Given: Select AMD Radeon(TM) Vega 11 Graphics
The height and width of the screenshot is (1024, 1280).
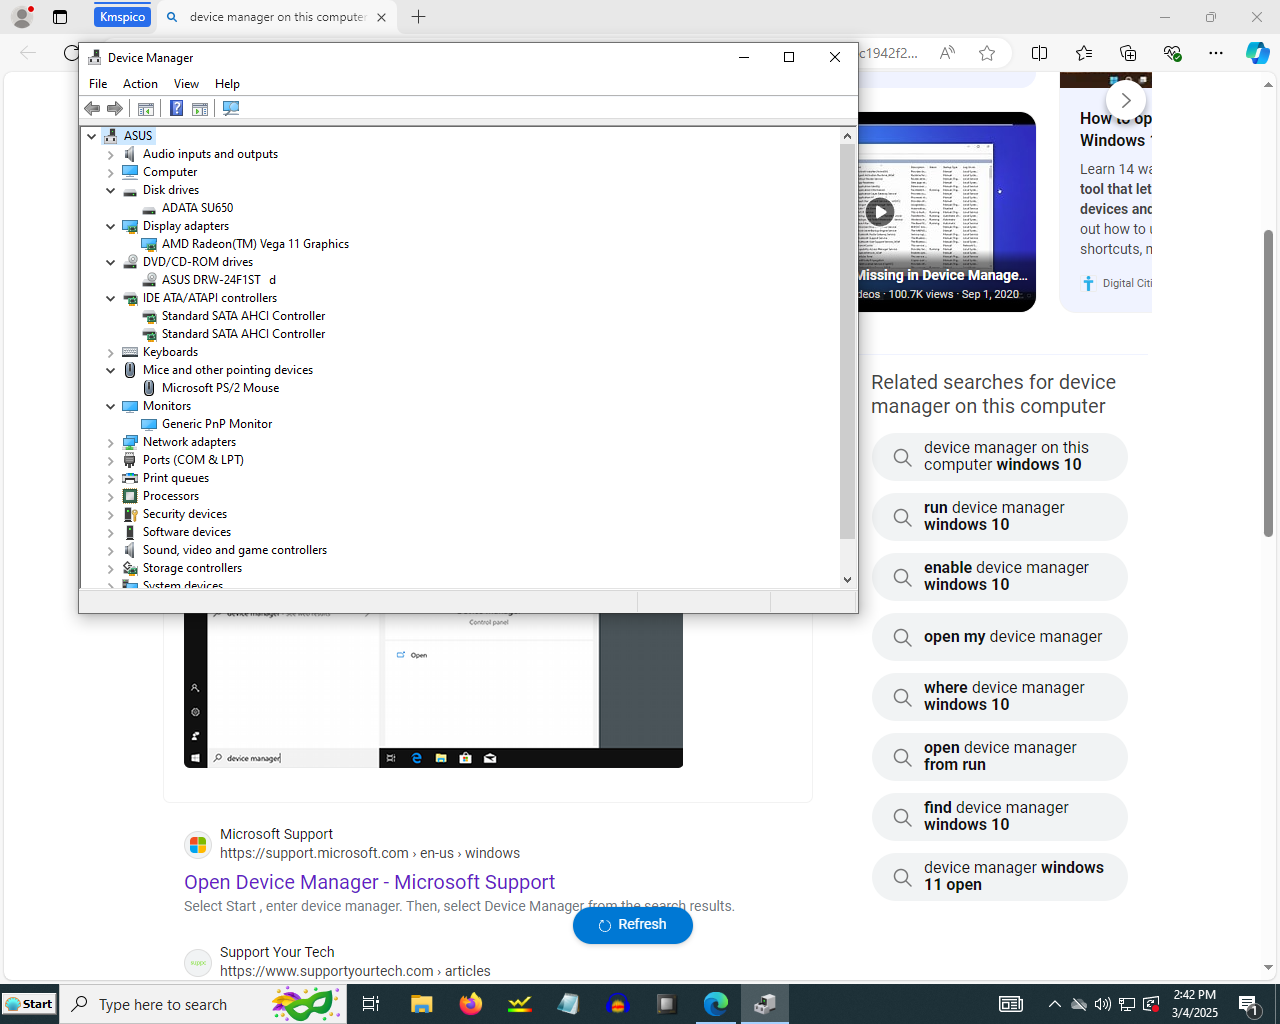Looking at the screenshot, I should tap(255, 244).
